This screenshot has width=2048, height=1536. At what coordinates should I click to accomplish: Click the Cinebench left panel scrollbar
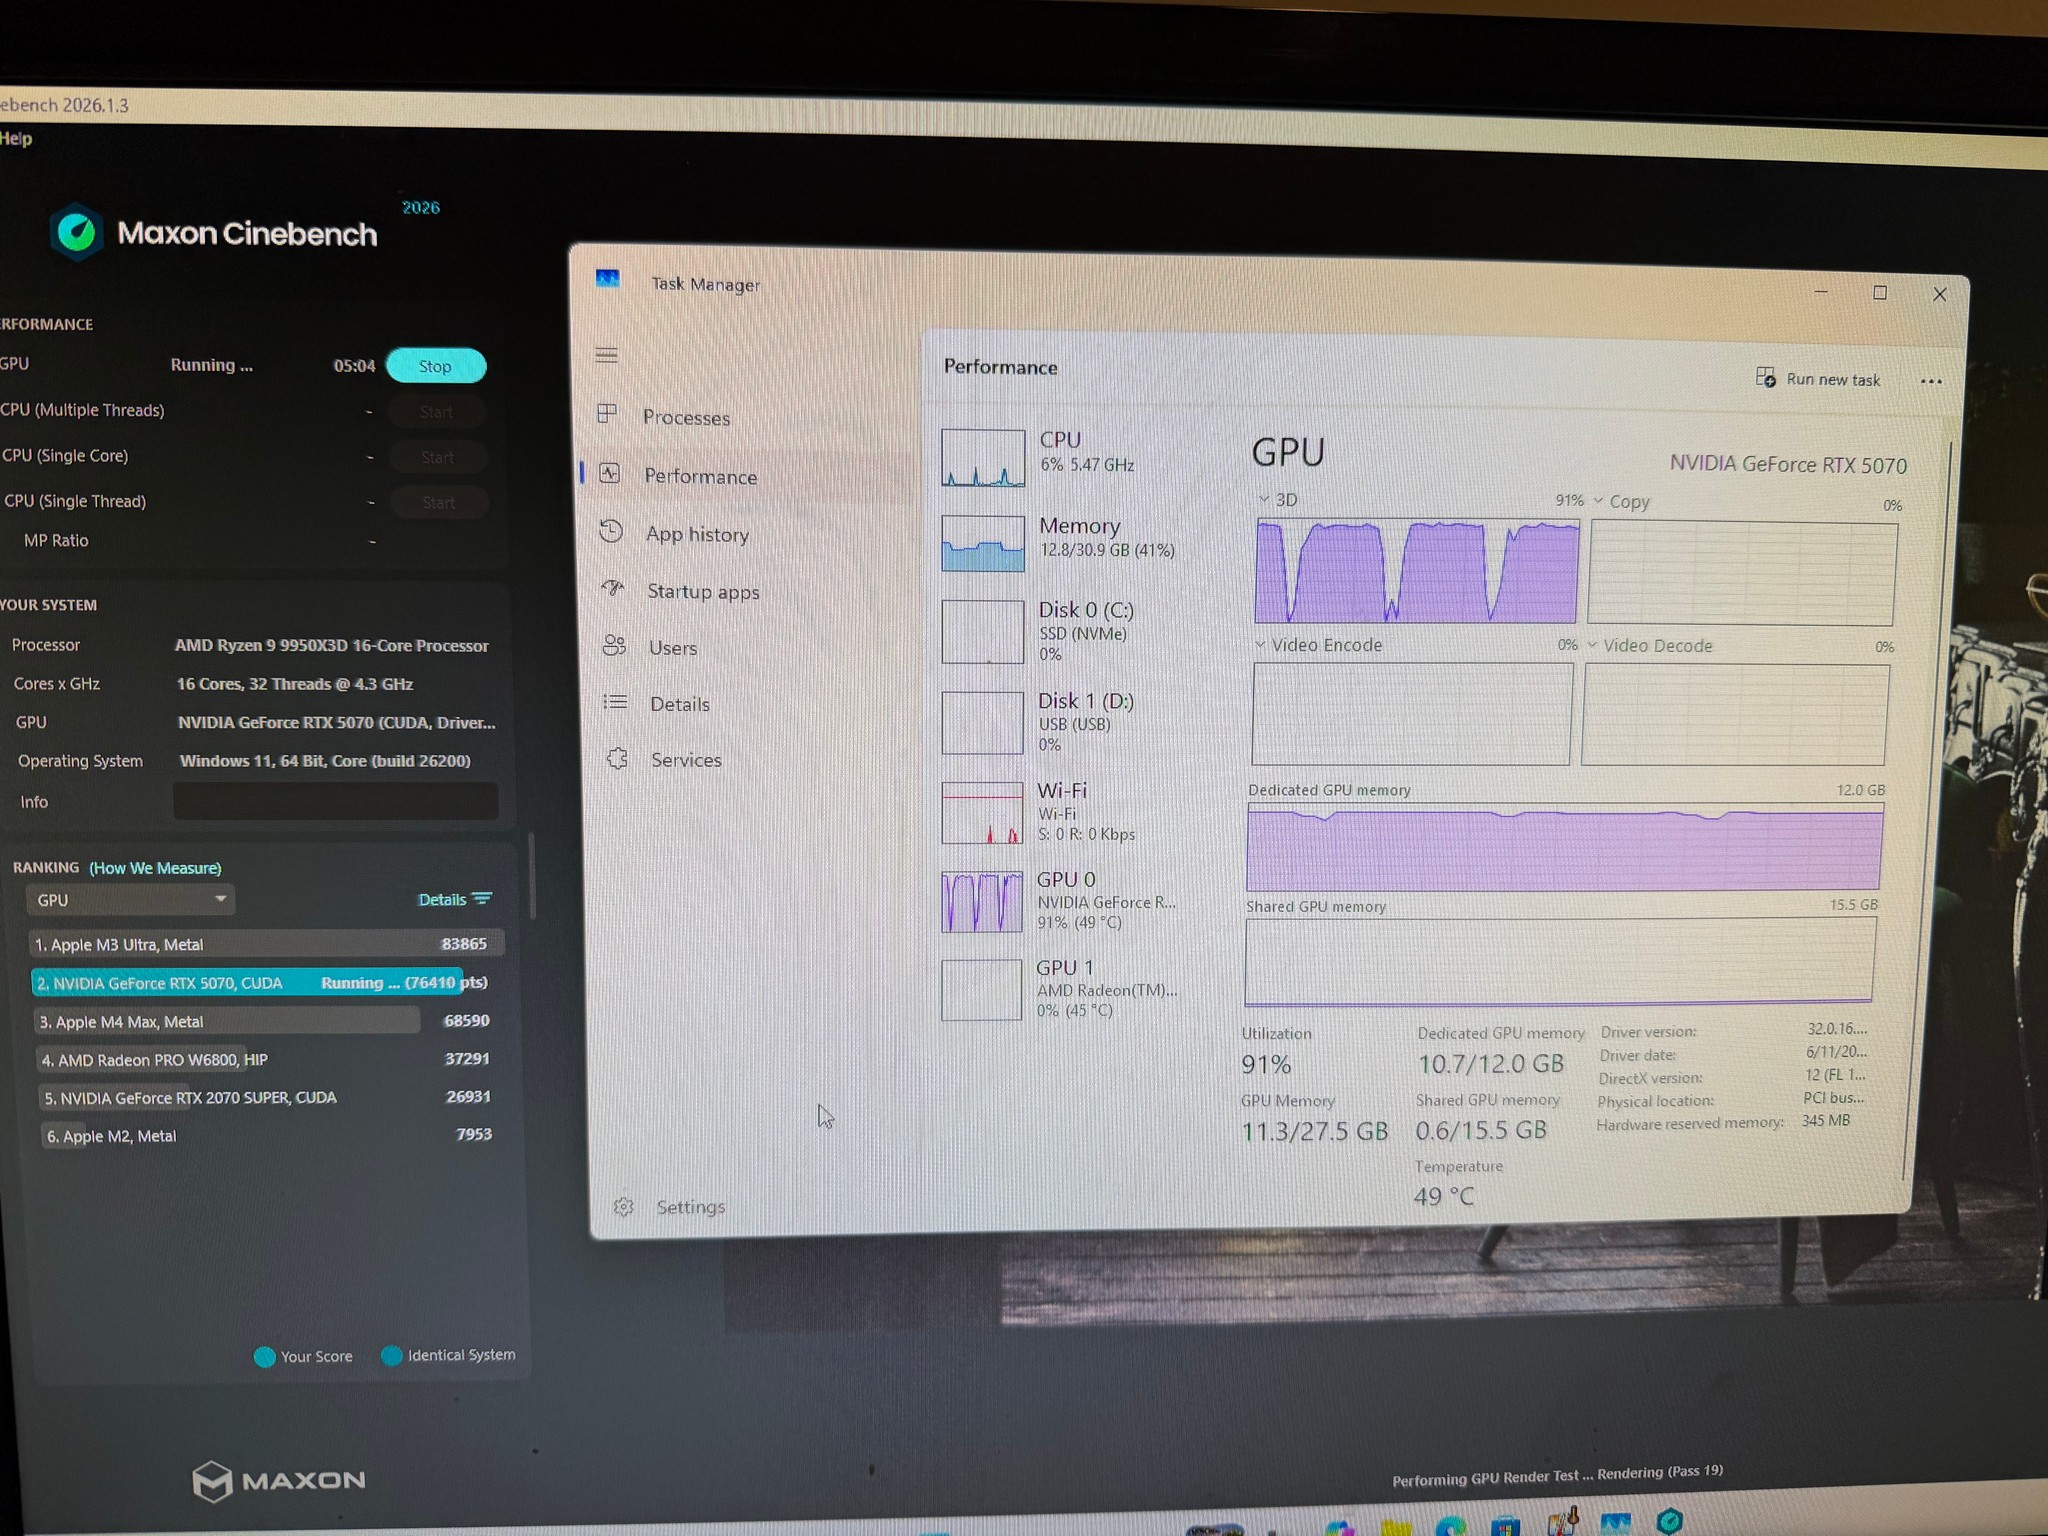pyautogui.click(x=532, y=875)
